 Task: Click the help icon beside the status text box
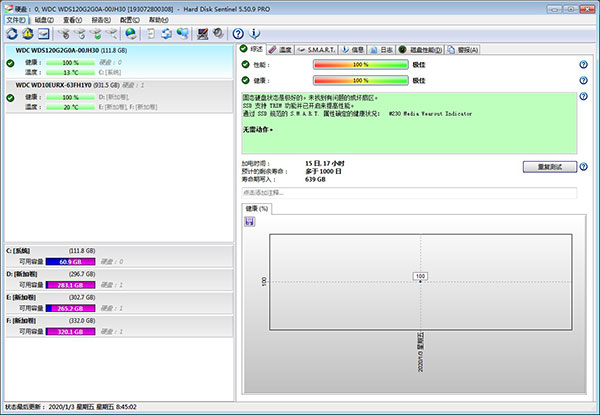click(x=582, y=98)
